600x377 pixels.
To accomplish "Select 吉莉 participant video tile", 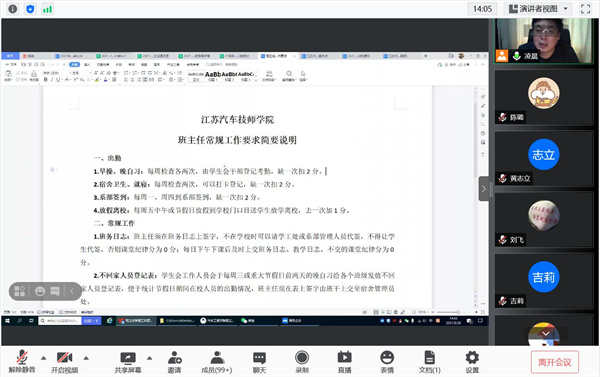I will click(544, 281).
